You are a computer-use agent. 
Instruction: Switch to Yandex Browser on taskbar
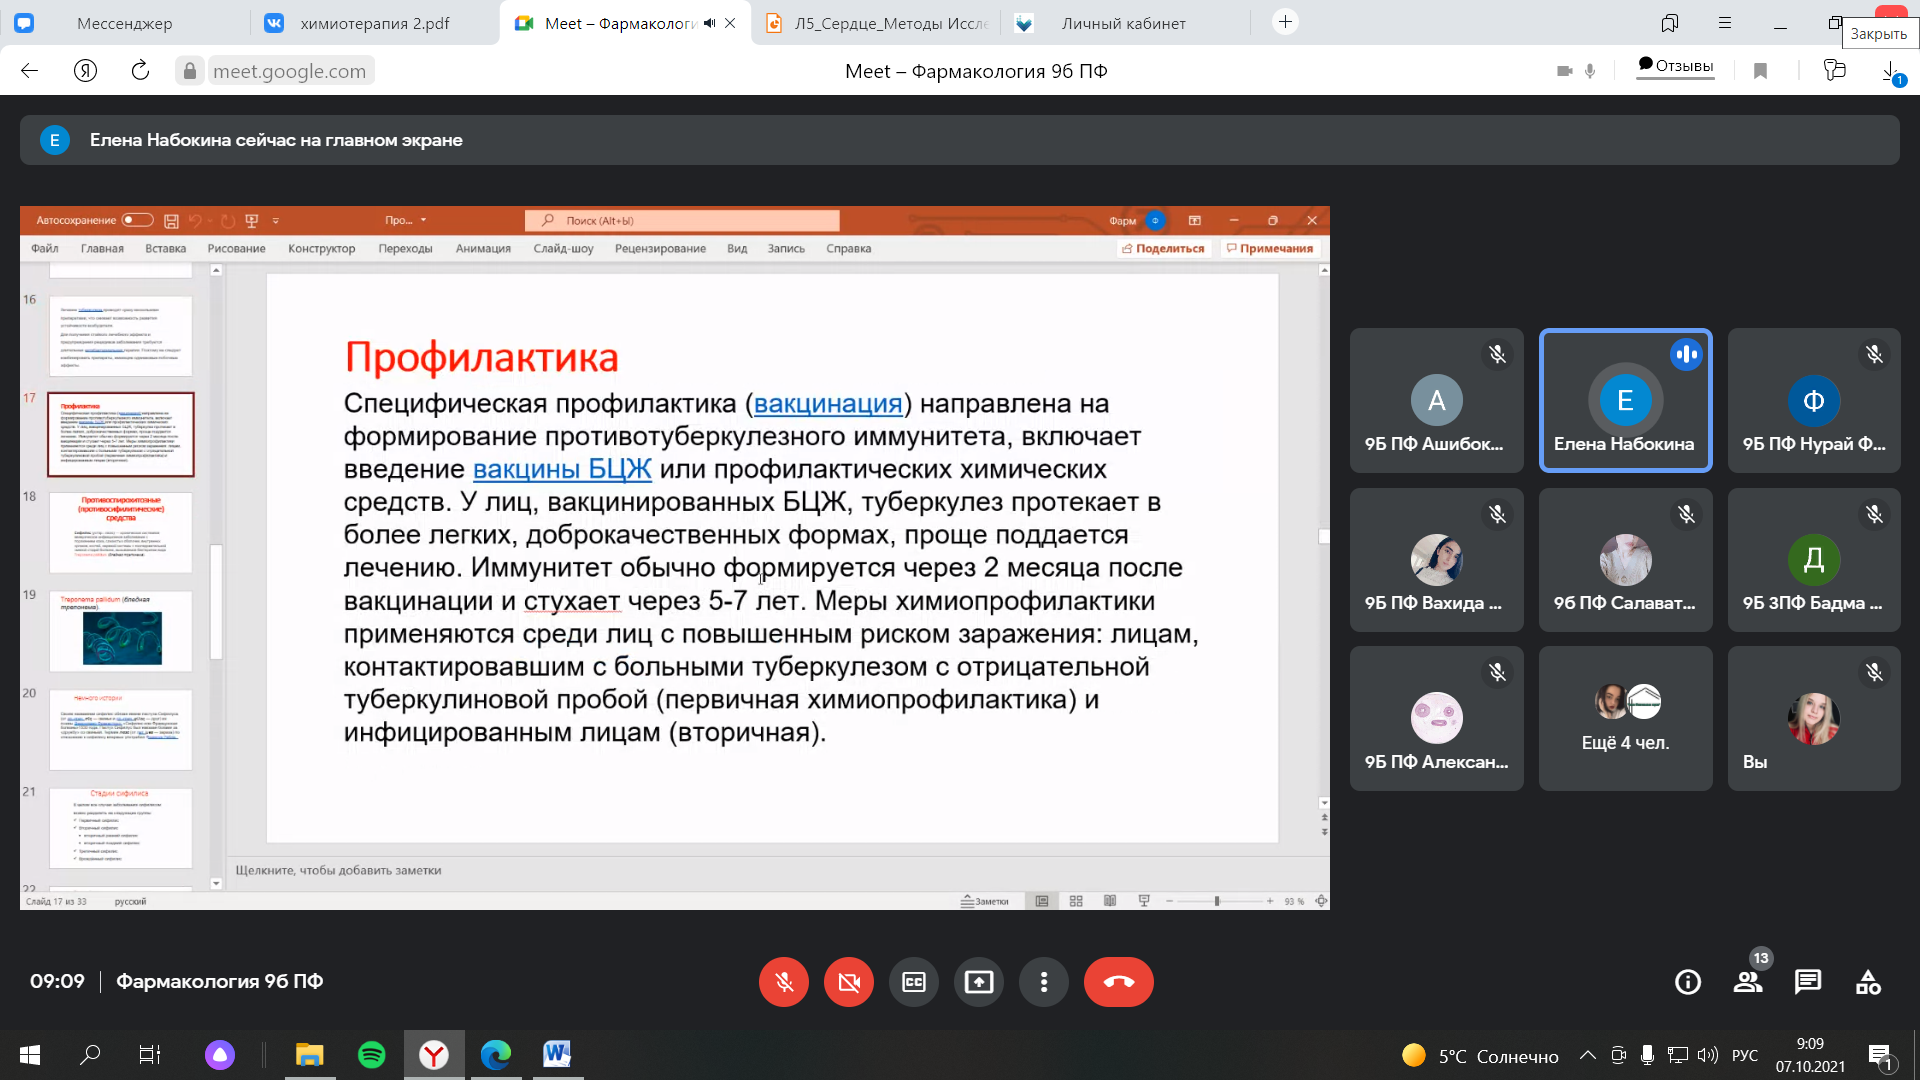[434, 1055]
